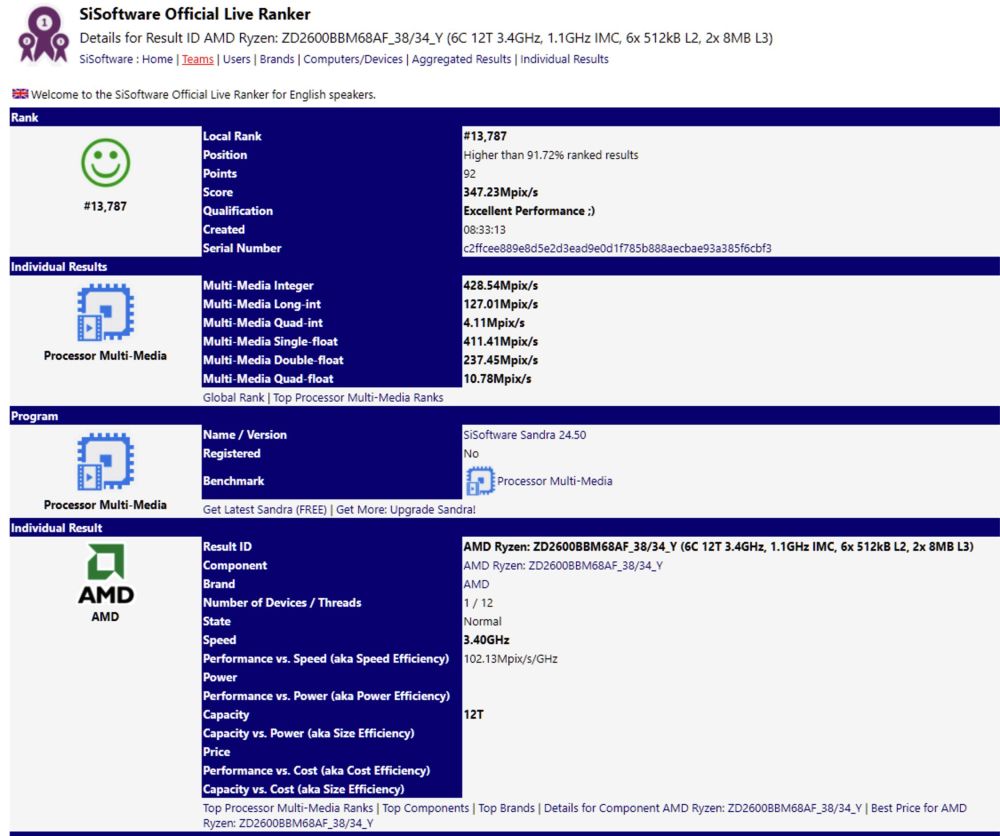Click the Processor Multi-Media icon under Individual Results
Image resolution: width=1000 pixels, height=836 pixels.
pyautogui.click(x=105, y=312)
